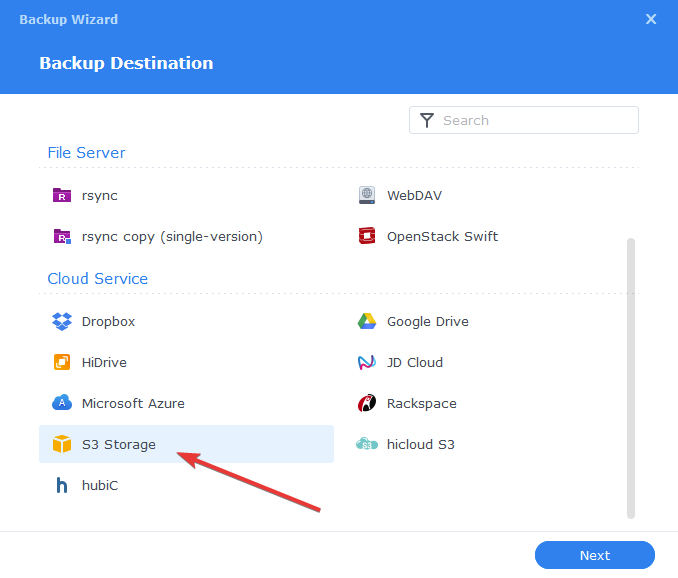Choose hicloud S3 label
Image resolution: width=678 pixels, height=578 pixels.
(x=421, y=444)
